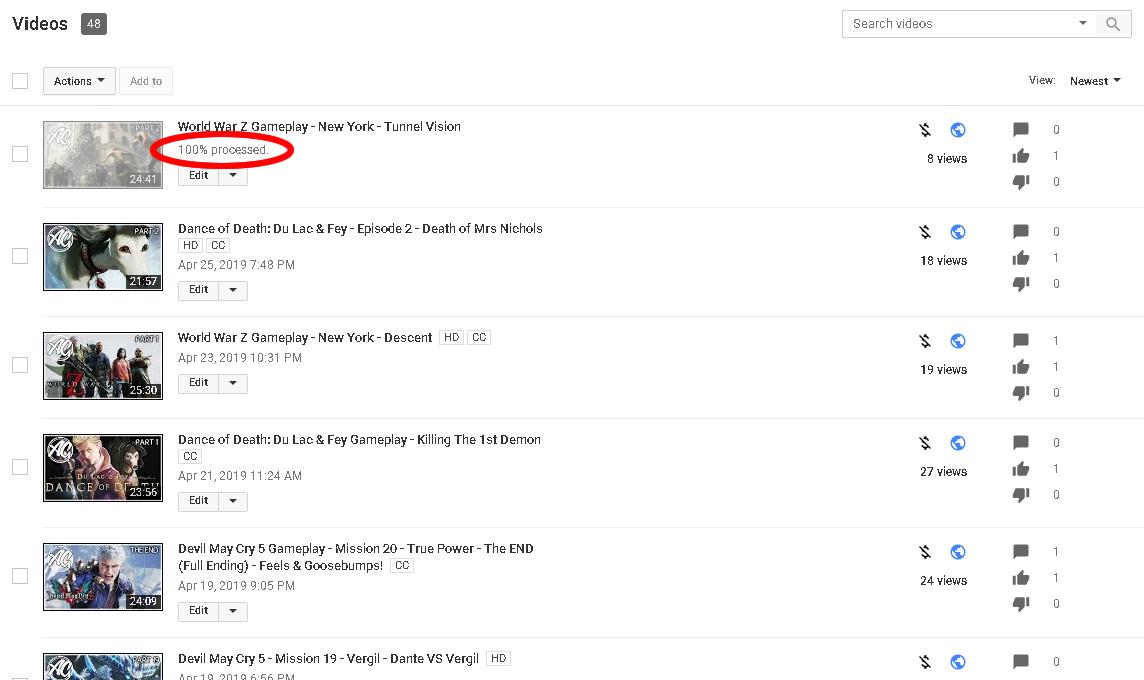Tick checkbox for Mission 20 True Power video
Viewport: 1144px width, 680px height.
(20, 576)
